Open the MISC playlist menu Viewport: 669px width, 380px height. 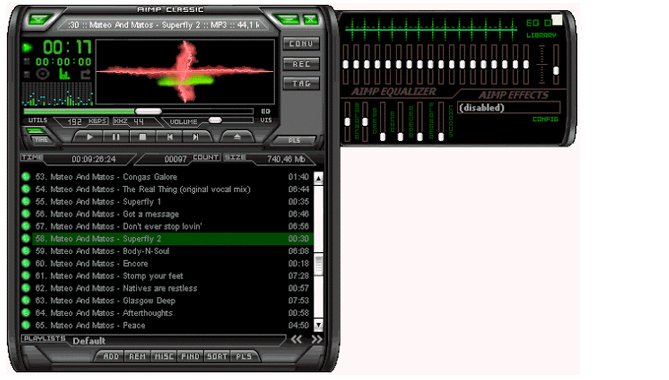[164, 356]
